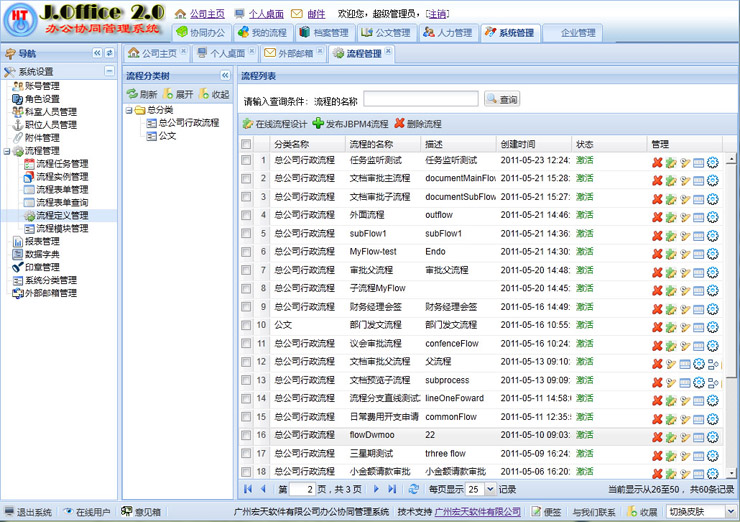Check the row 10 公文 checkbox
Image resolution: width=740 pixels, height=522 pixels.
pyautogui.click(x=247, y=325)
